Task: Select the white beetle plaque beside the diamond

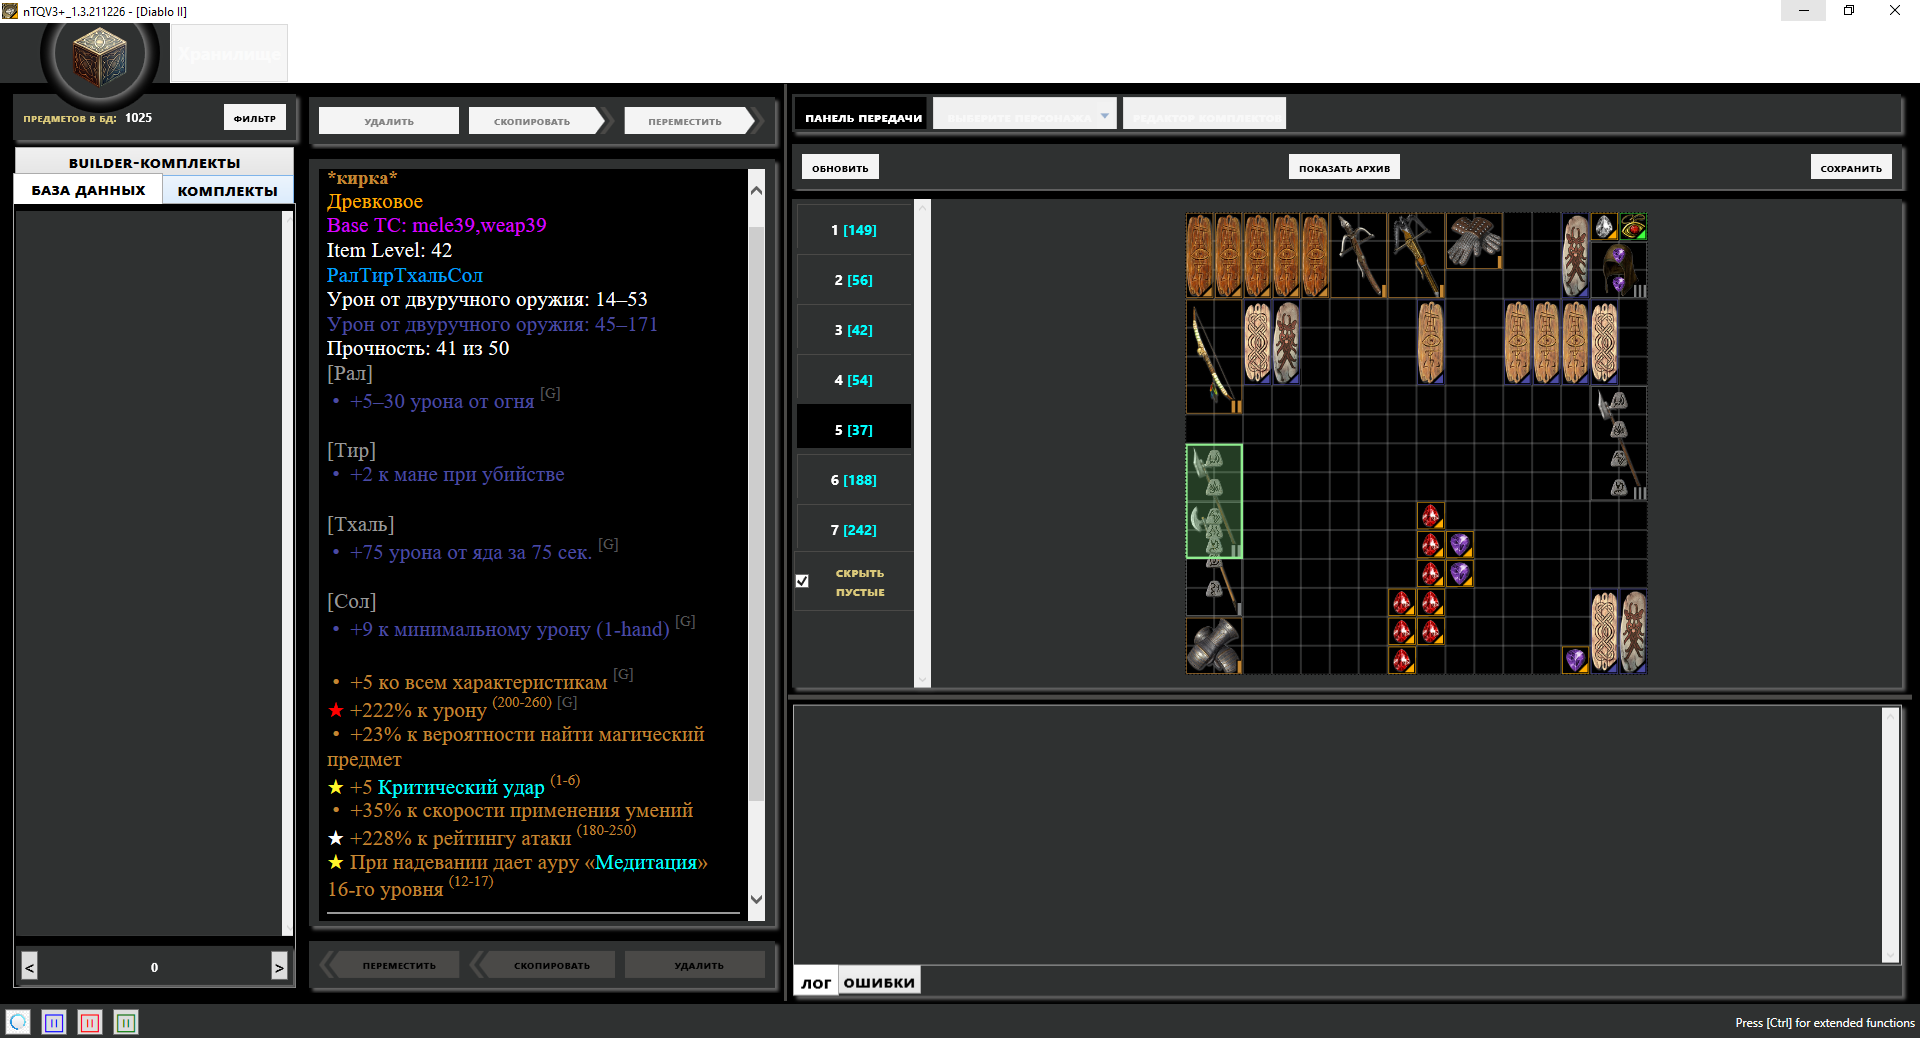Action: (x=1575, y=255)
